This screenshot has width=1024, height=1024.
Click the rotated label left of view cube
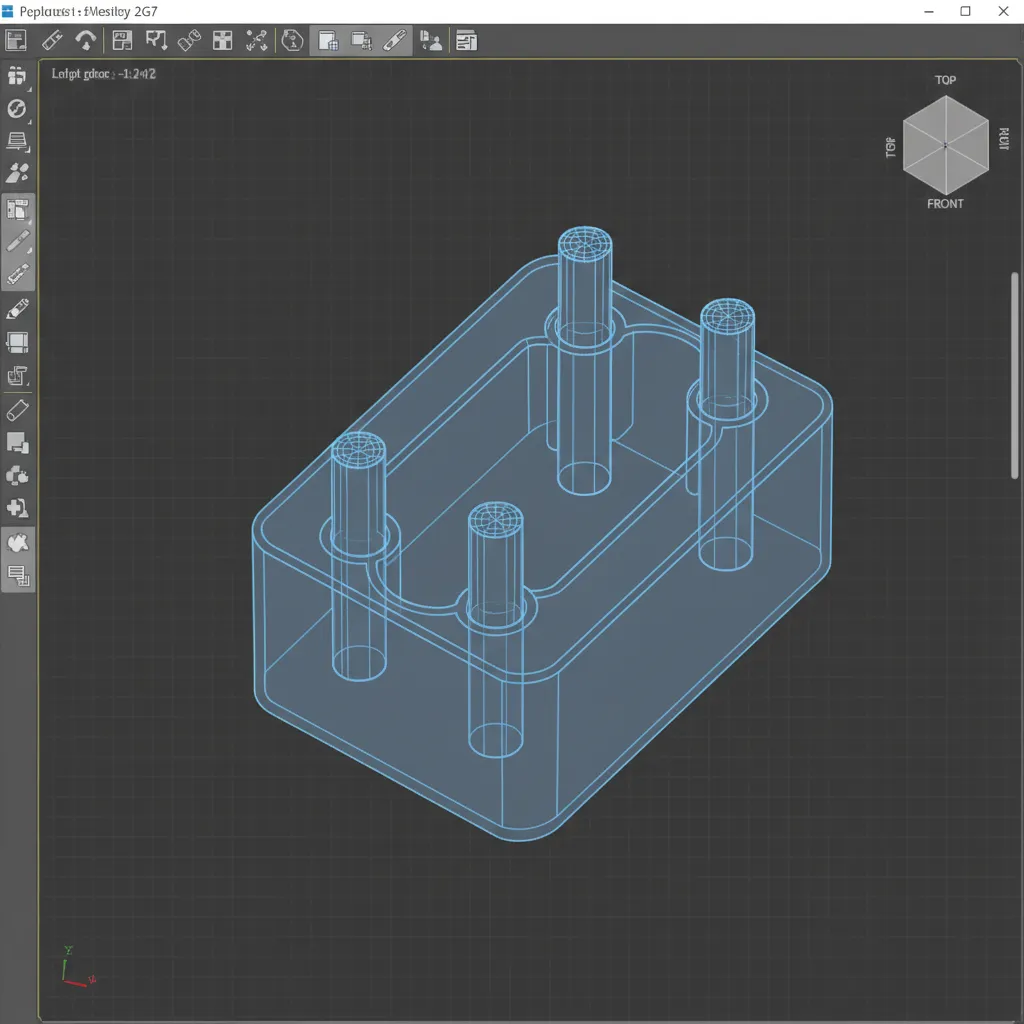point(890,148)
